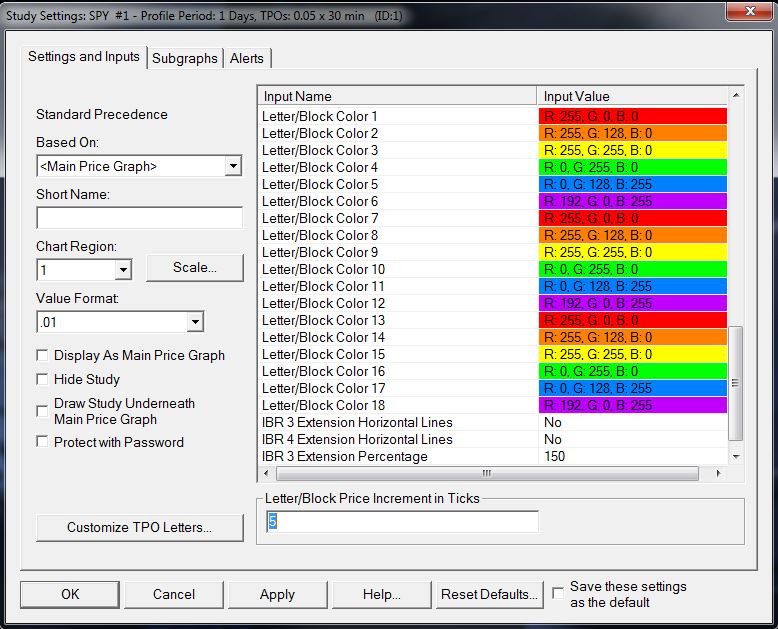This screenshot has height=629, width=778.
Task: Switch to the Subgraphs tab
Action: click(185, 58)
